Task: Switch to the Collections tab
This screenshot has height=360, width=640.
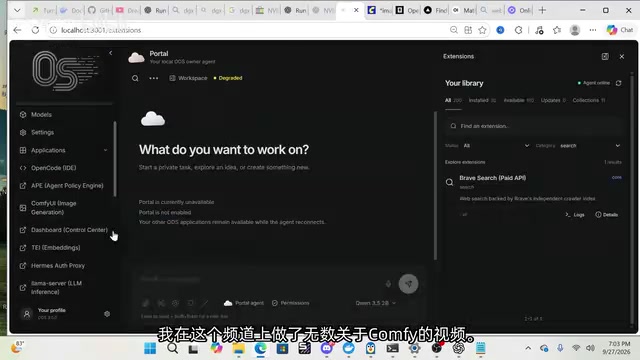Action: [x=589, y=100]
